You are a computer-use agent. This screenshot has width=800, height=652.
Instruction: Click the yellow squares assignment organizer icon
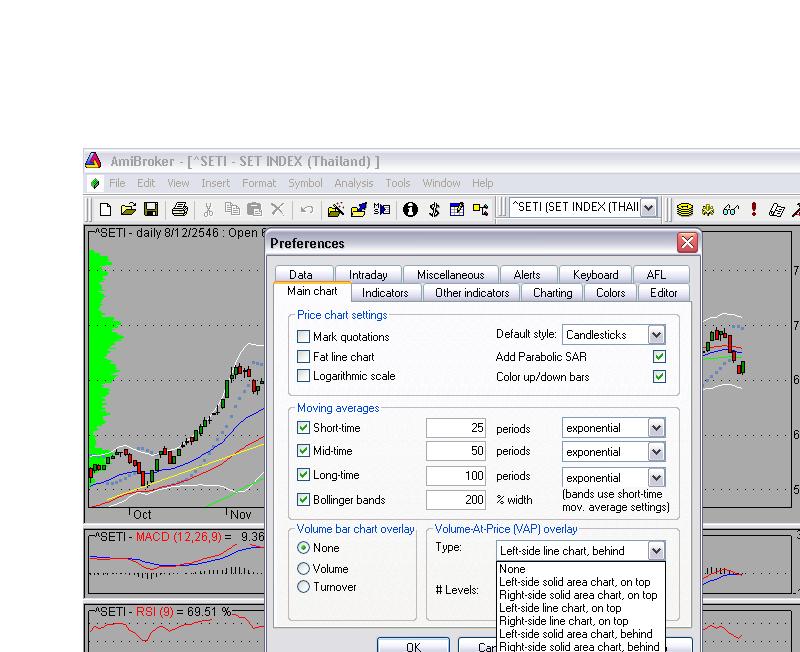pyautogui.click(x=480, y=209)
